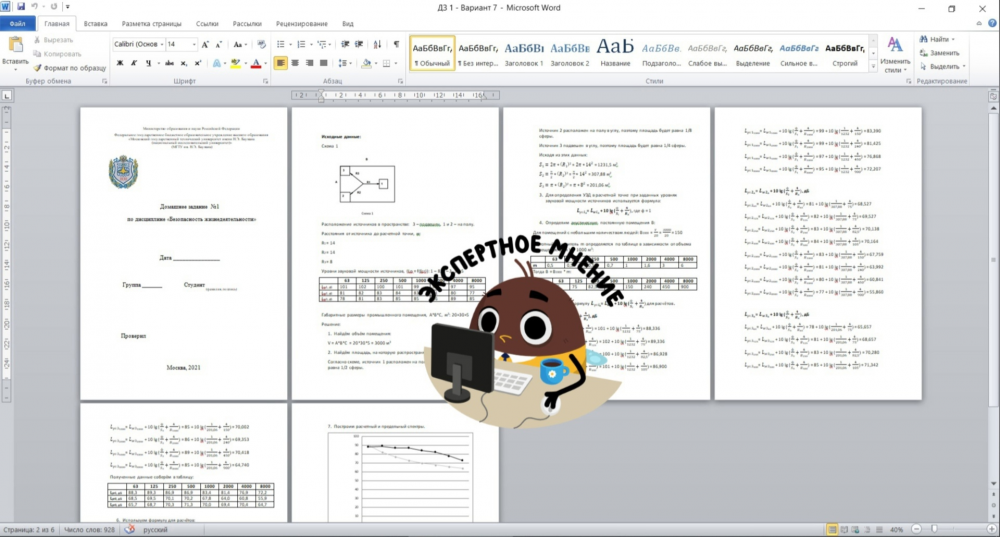
Task: Click the bulleted list icon
Action: pyautogui.click(x=282, y=44)
